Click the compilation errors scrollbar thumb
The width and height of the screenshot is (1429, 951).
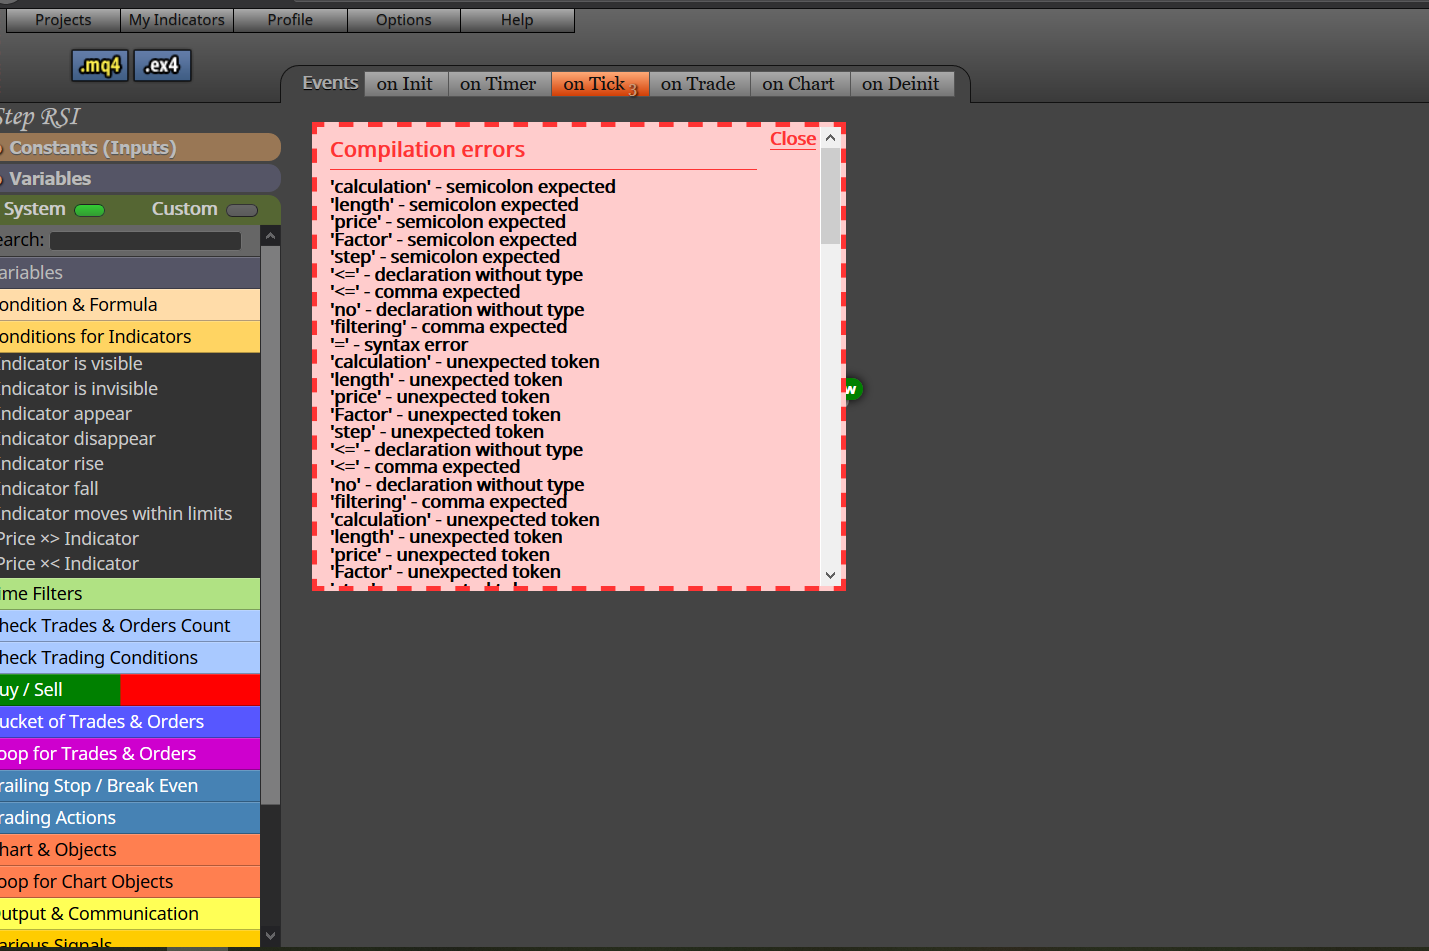(830, 196)
